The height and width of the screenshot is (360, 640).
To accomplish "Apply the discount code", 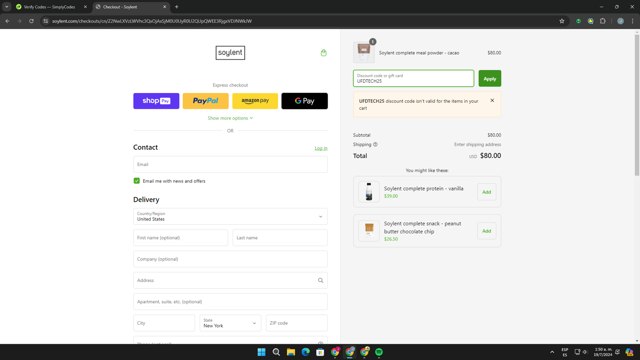I will click(490, 78).
